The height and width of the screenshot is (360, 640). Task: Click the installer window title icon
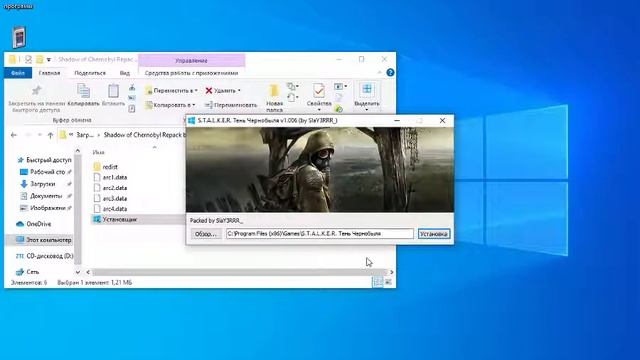coord(191,120)
